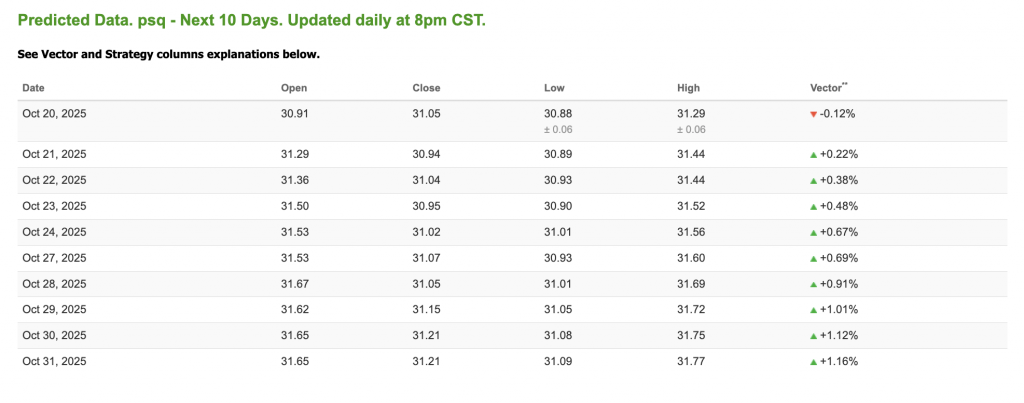The width and height of the screenshot is (1024, 403).
Task: Click green up arrow for Oct 21
Action: point(813,154)
